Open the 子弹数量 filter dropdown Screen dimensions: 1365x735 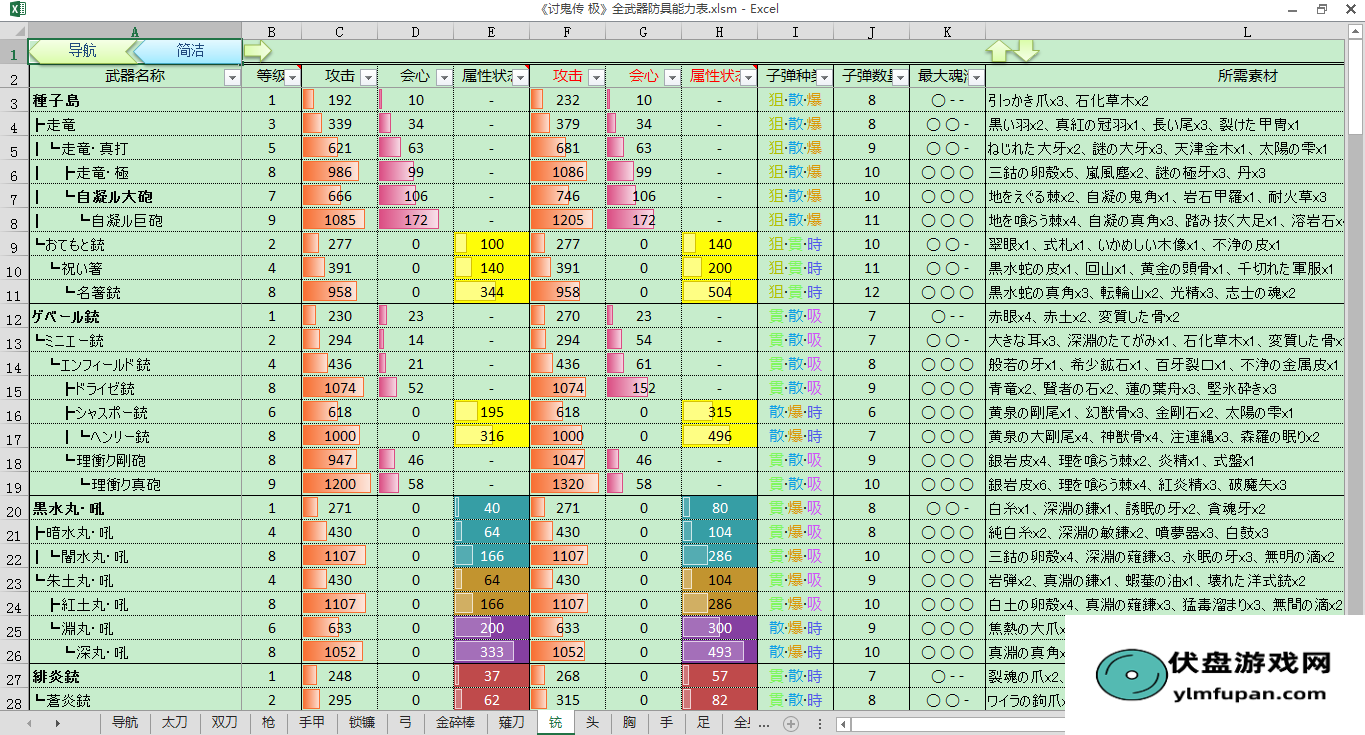(x=899, y=77)
